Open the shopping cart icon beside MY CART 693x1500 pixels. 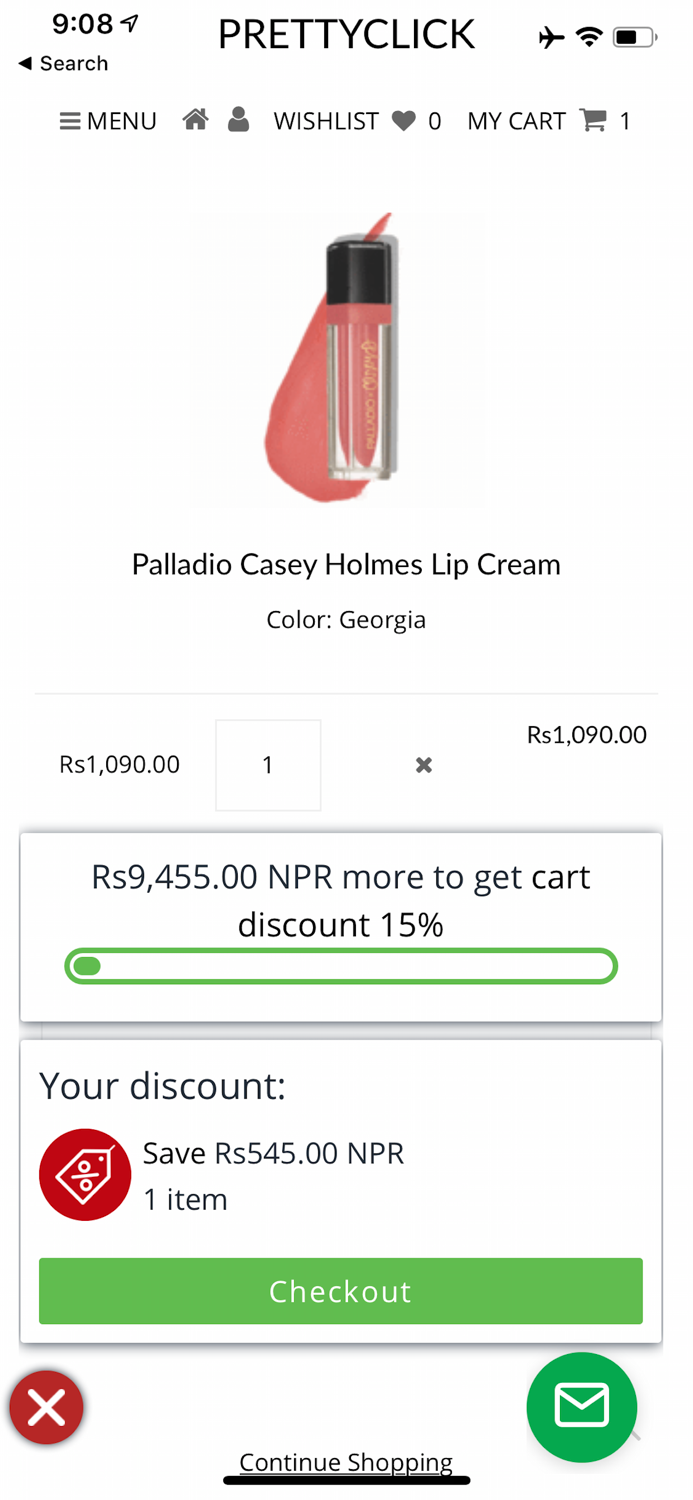click(594, 120)
